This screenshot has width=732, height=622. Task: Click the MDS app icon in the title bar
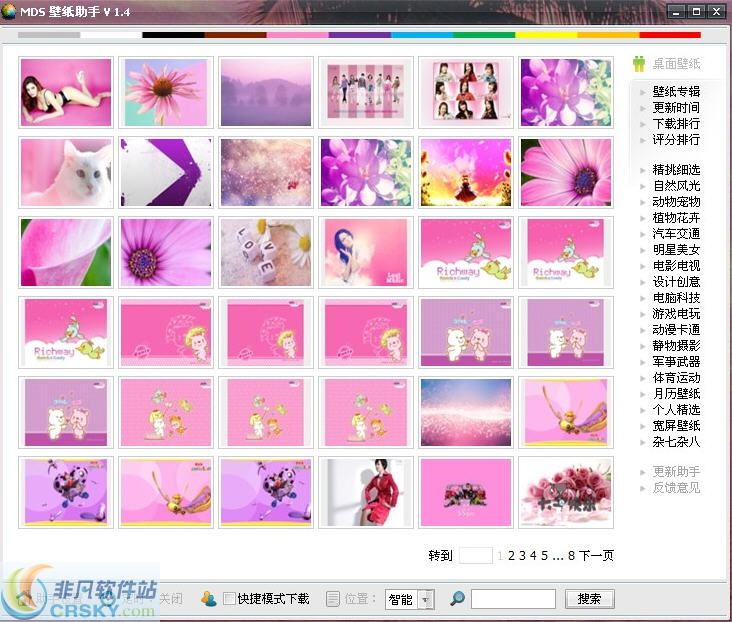coord(8,11)
